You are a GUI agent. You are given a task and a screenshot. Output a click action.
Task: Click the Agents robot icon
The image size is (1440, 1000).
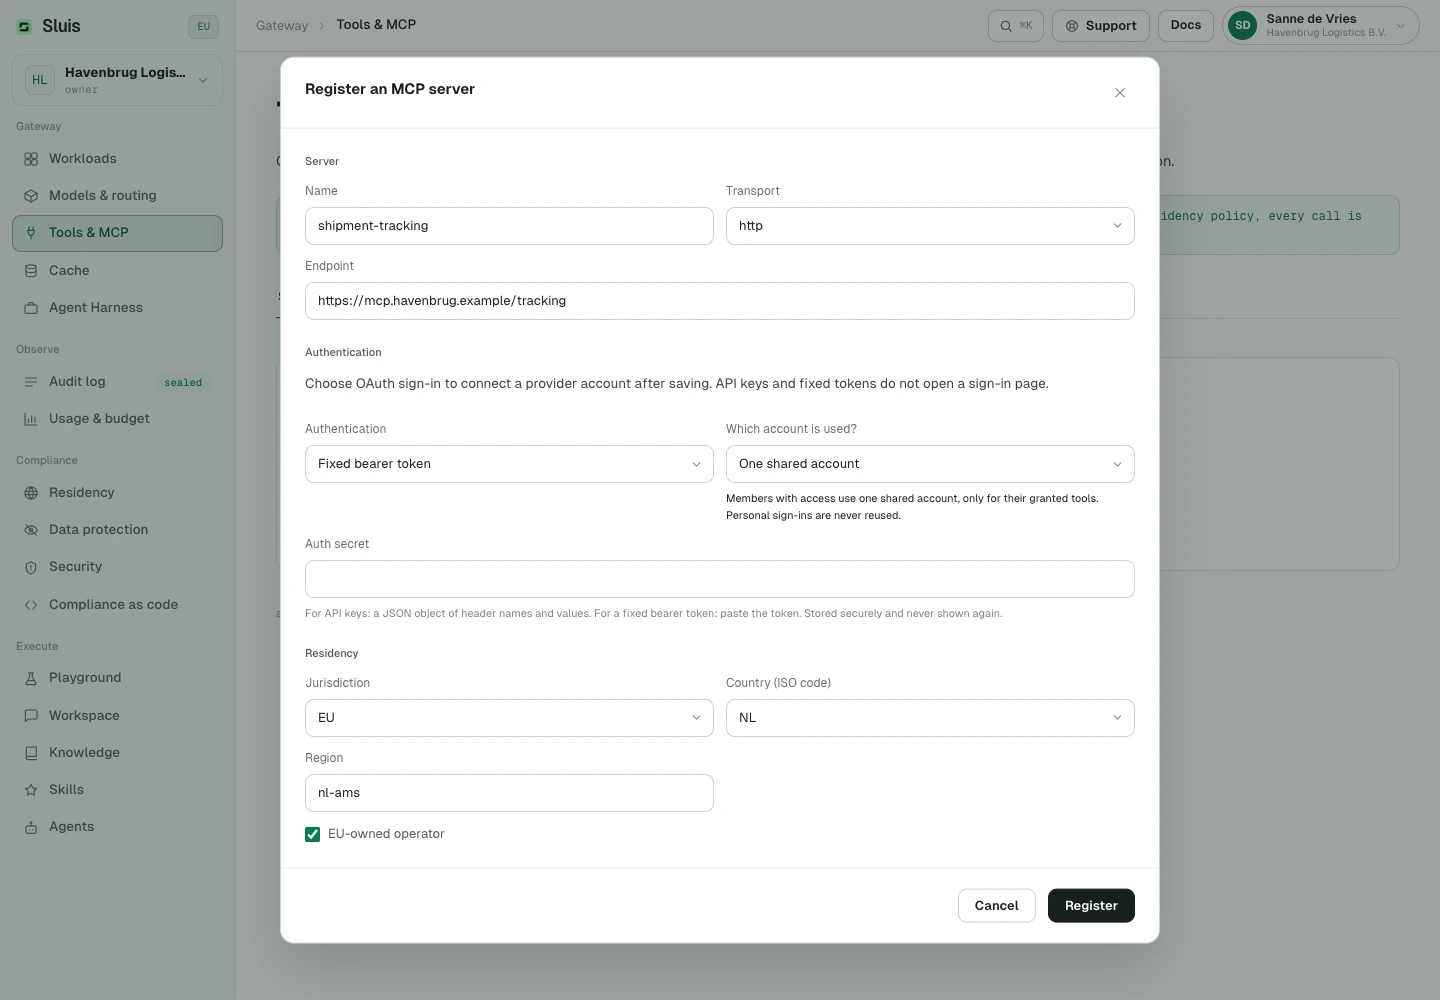(x=31, y=827)
